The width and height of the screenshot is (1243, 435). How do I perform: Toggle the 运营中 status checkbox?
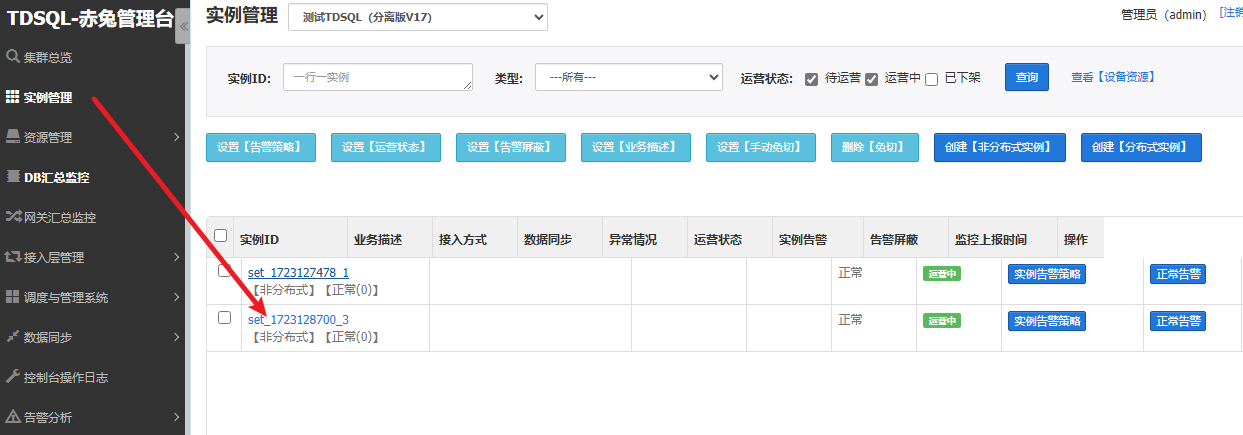[x=871, y=79]
